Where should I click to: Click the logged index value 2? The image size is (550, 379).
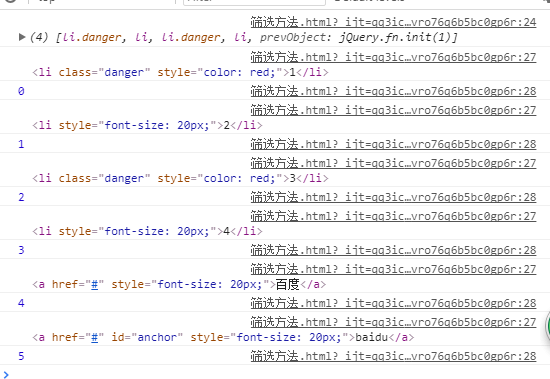point(21,197)
